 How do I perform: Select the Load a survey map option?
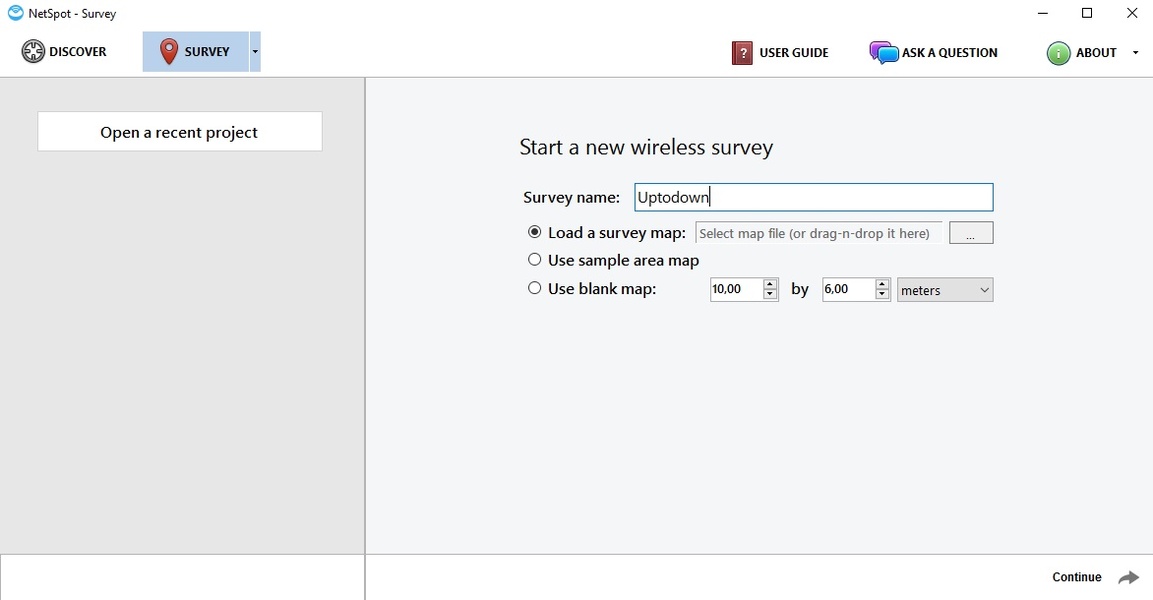click(x=535, y=232)
